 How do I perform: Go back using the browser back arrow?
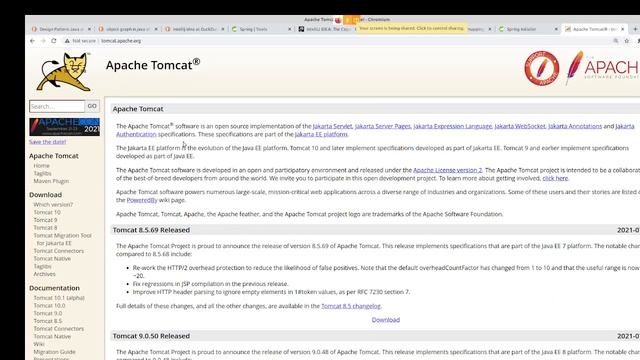tap(32, 41)
